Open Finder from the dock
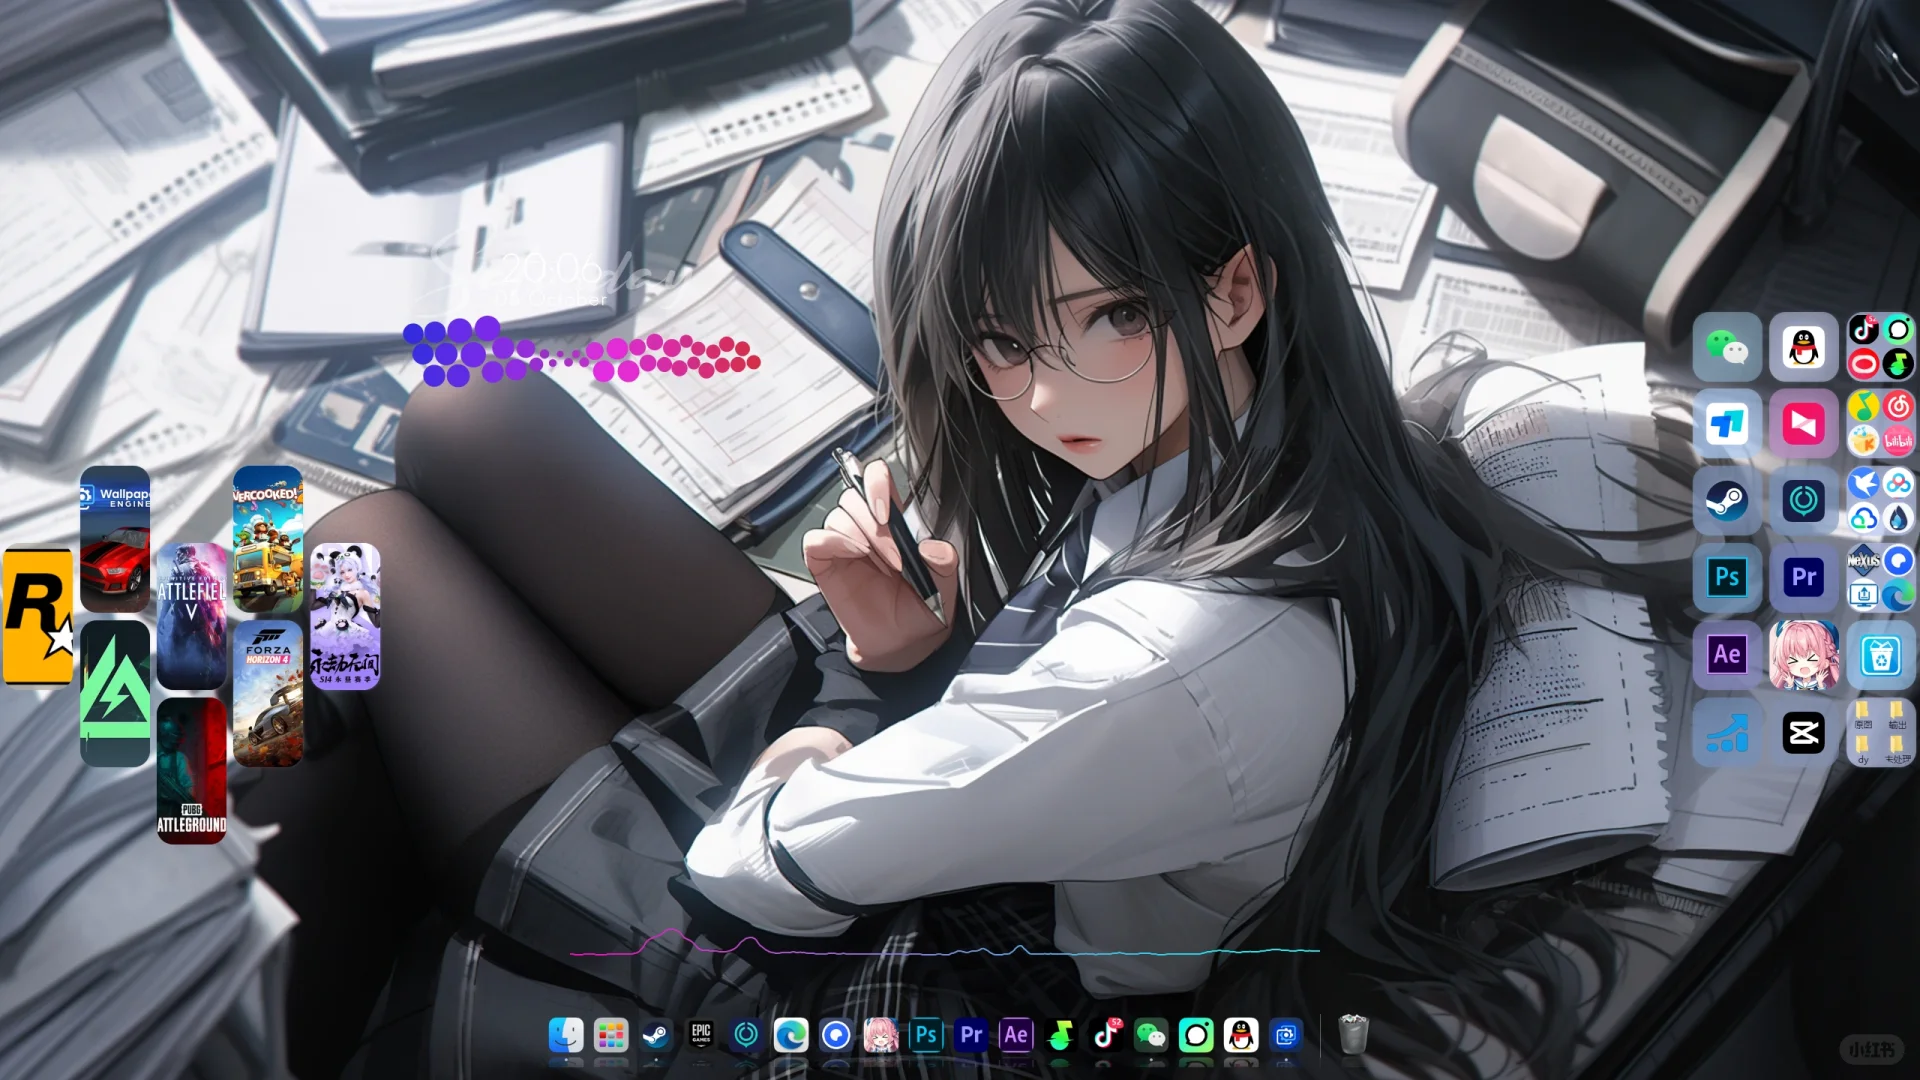 pos(566,1035)
